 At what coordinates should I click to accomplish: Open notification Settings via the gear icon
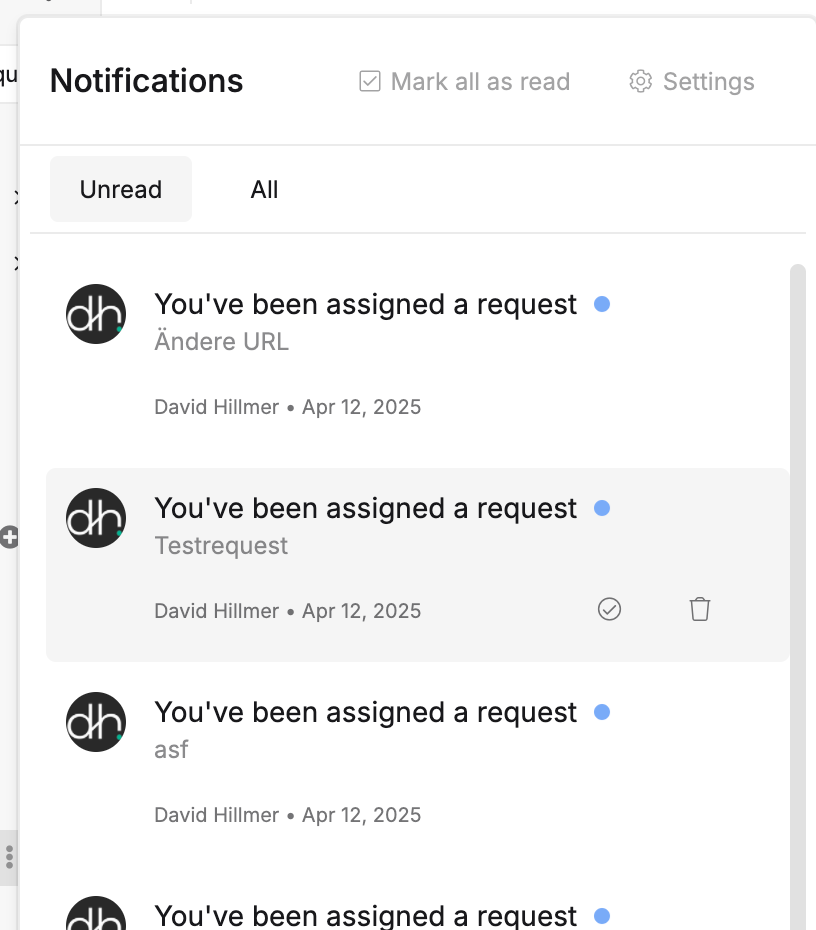(640, 81)
